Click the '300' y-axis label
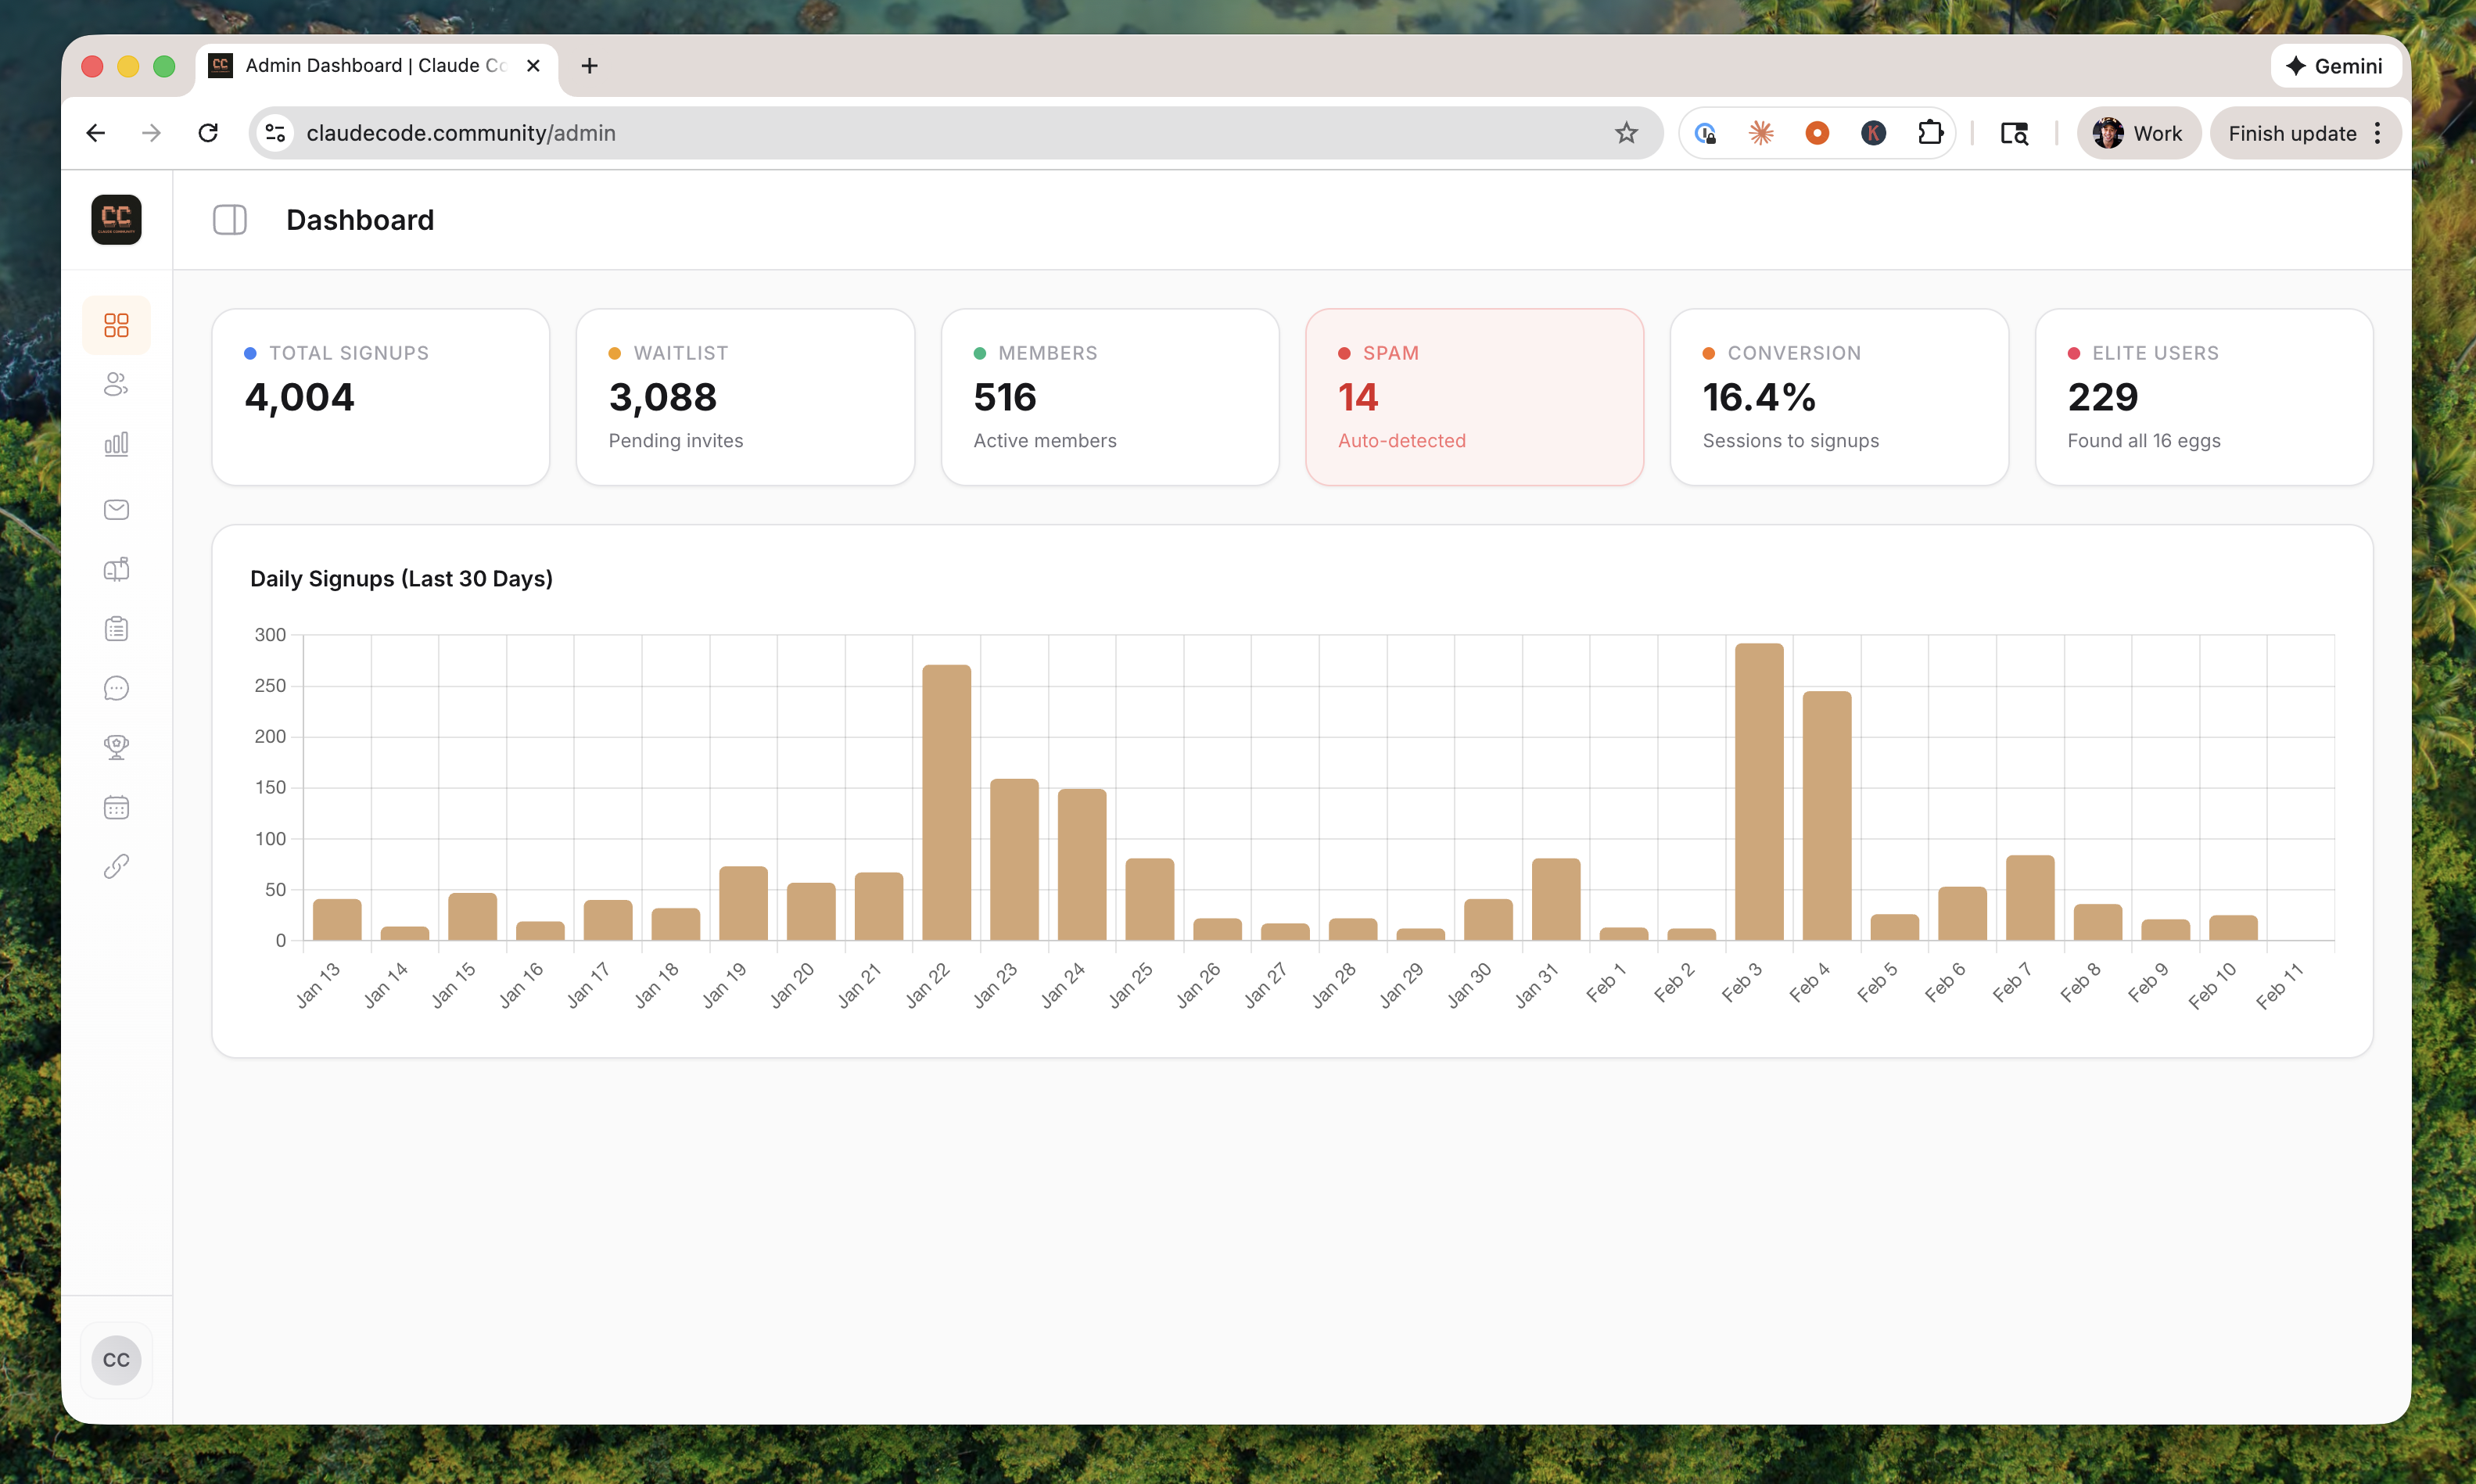Screen dimensions: 2476x1484 click(270, 634)
